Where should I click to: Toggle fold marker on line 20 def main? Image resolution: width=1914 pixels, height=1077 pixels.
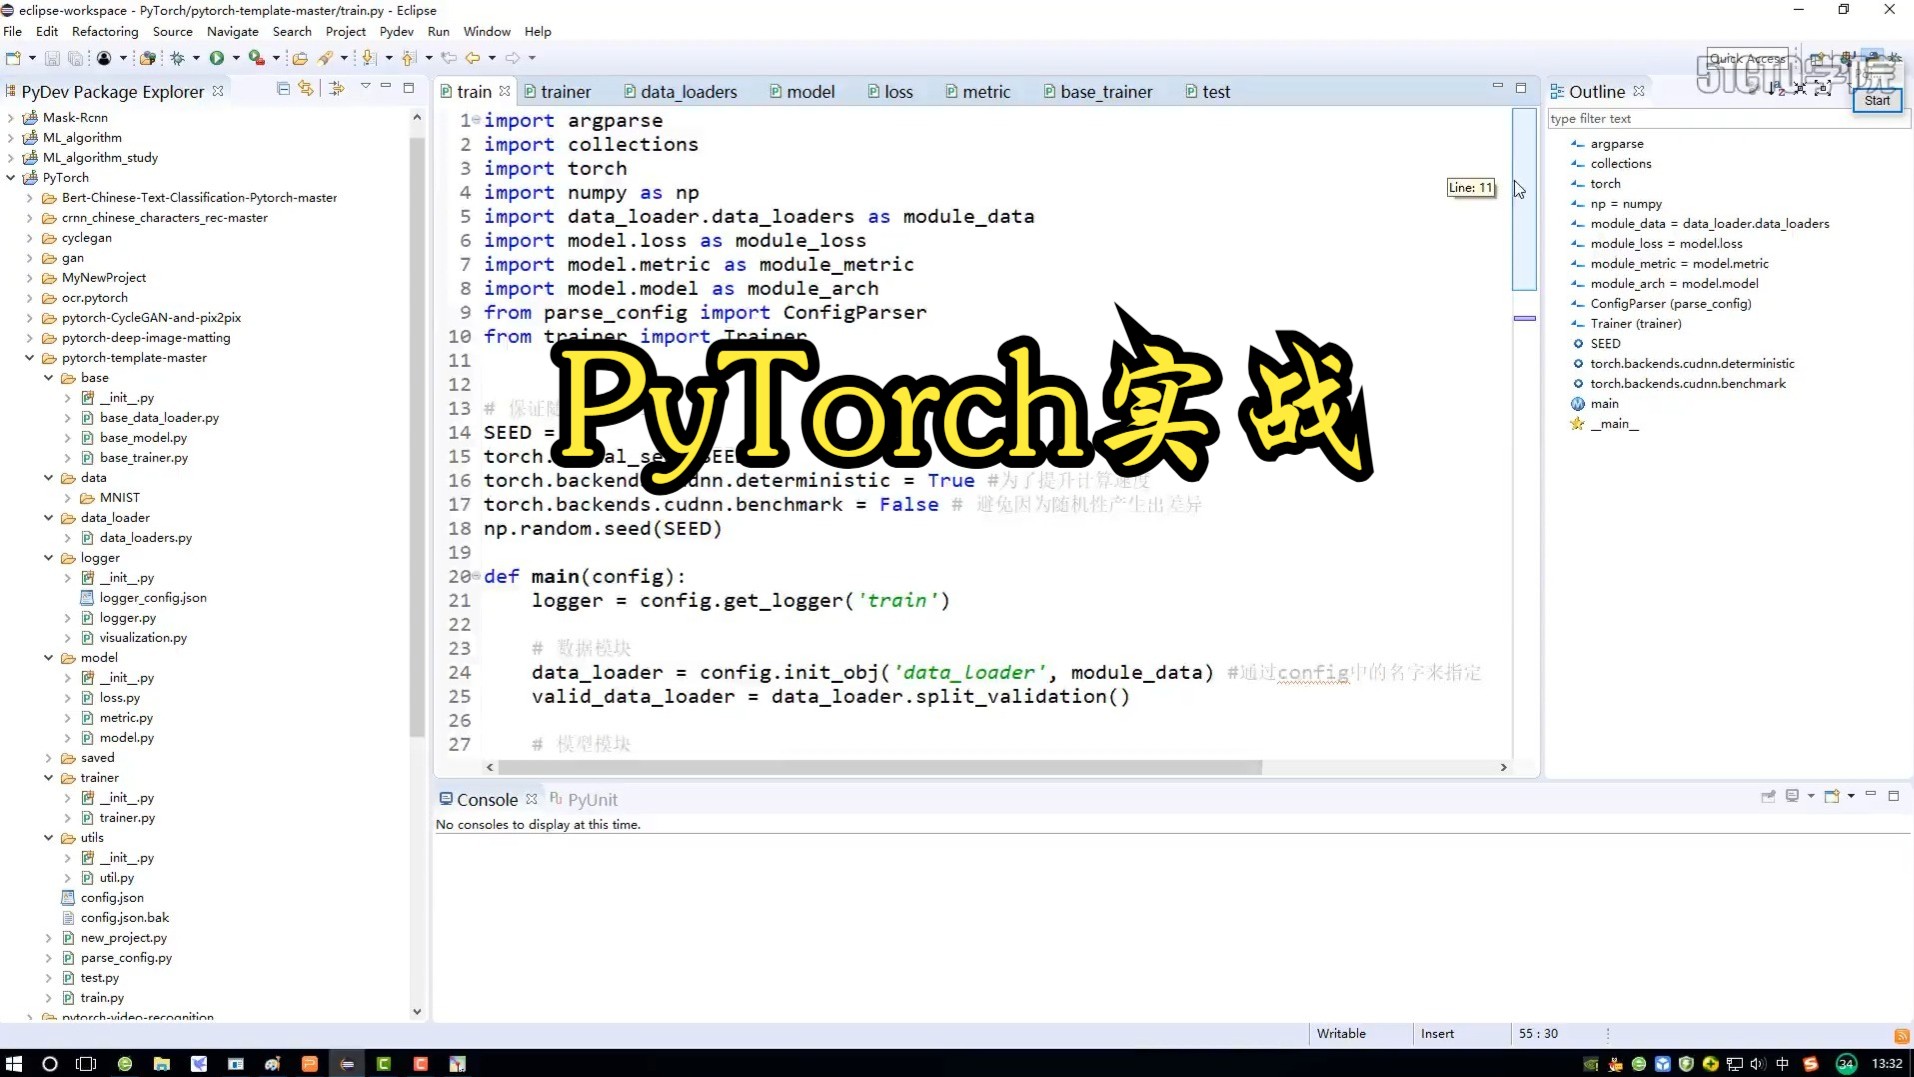pos(476,576)
